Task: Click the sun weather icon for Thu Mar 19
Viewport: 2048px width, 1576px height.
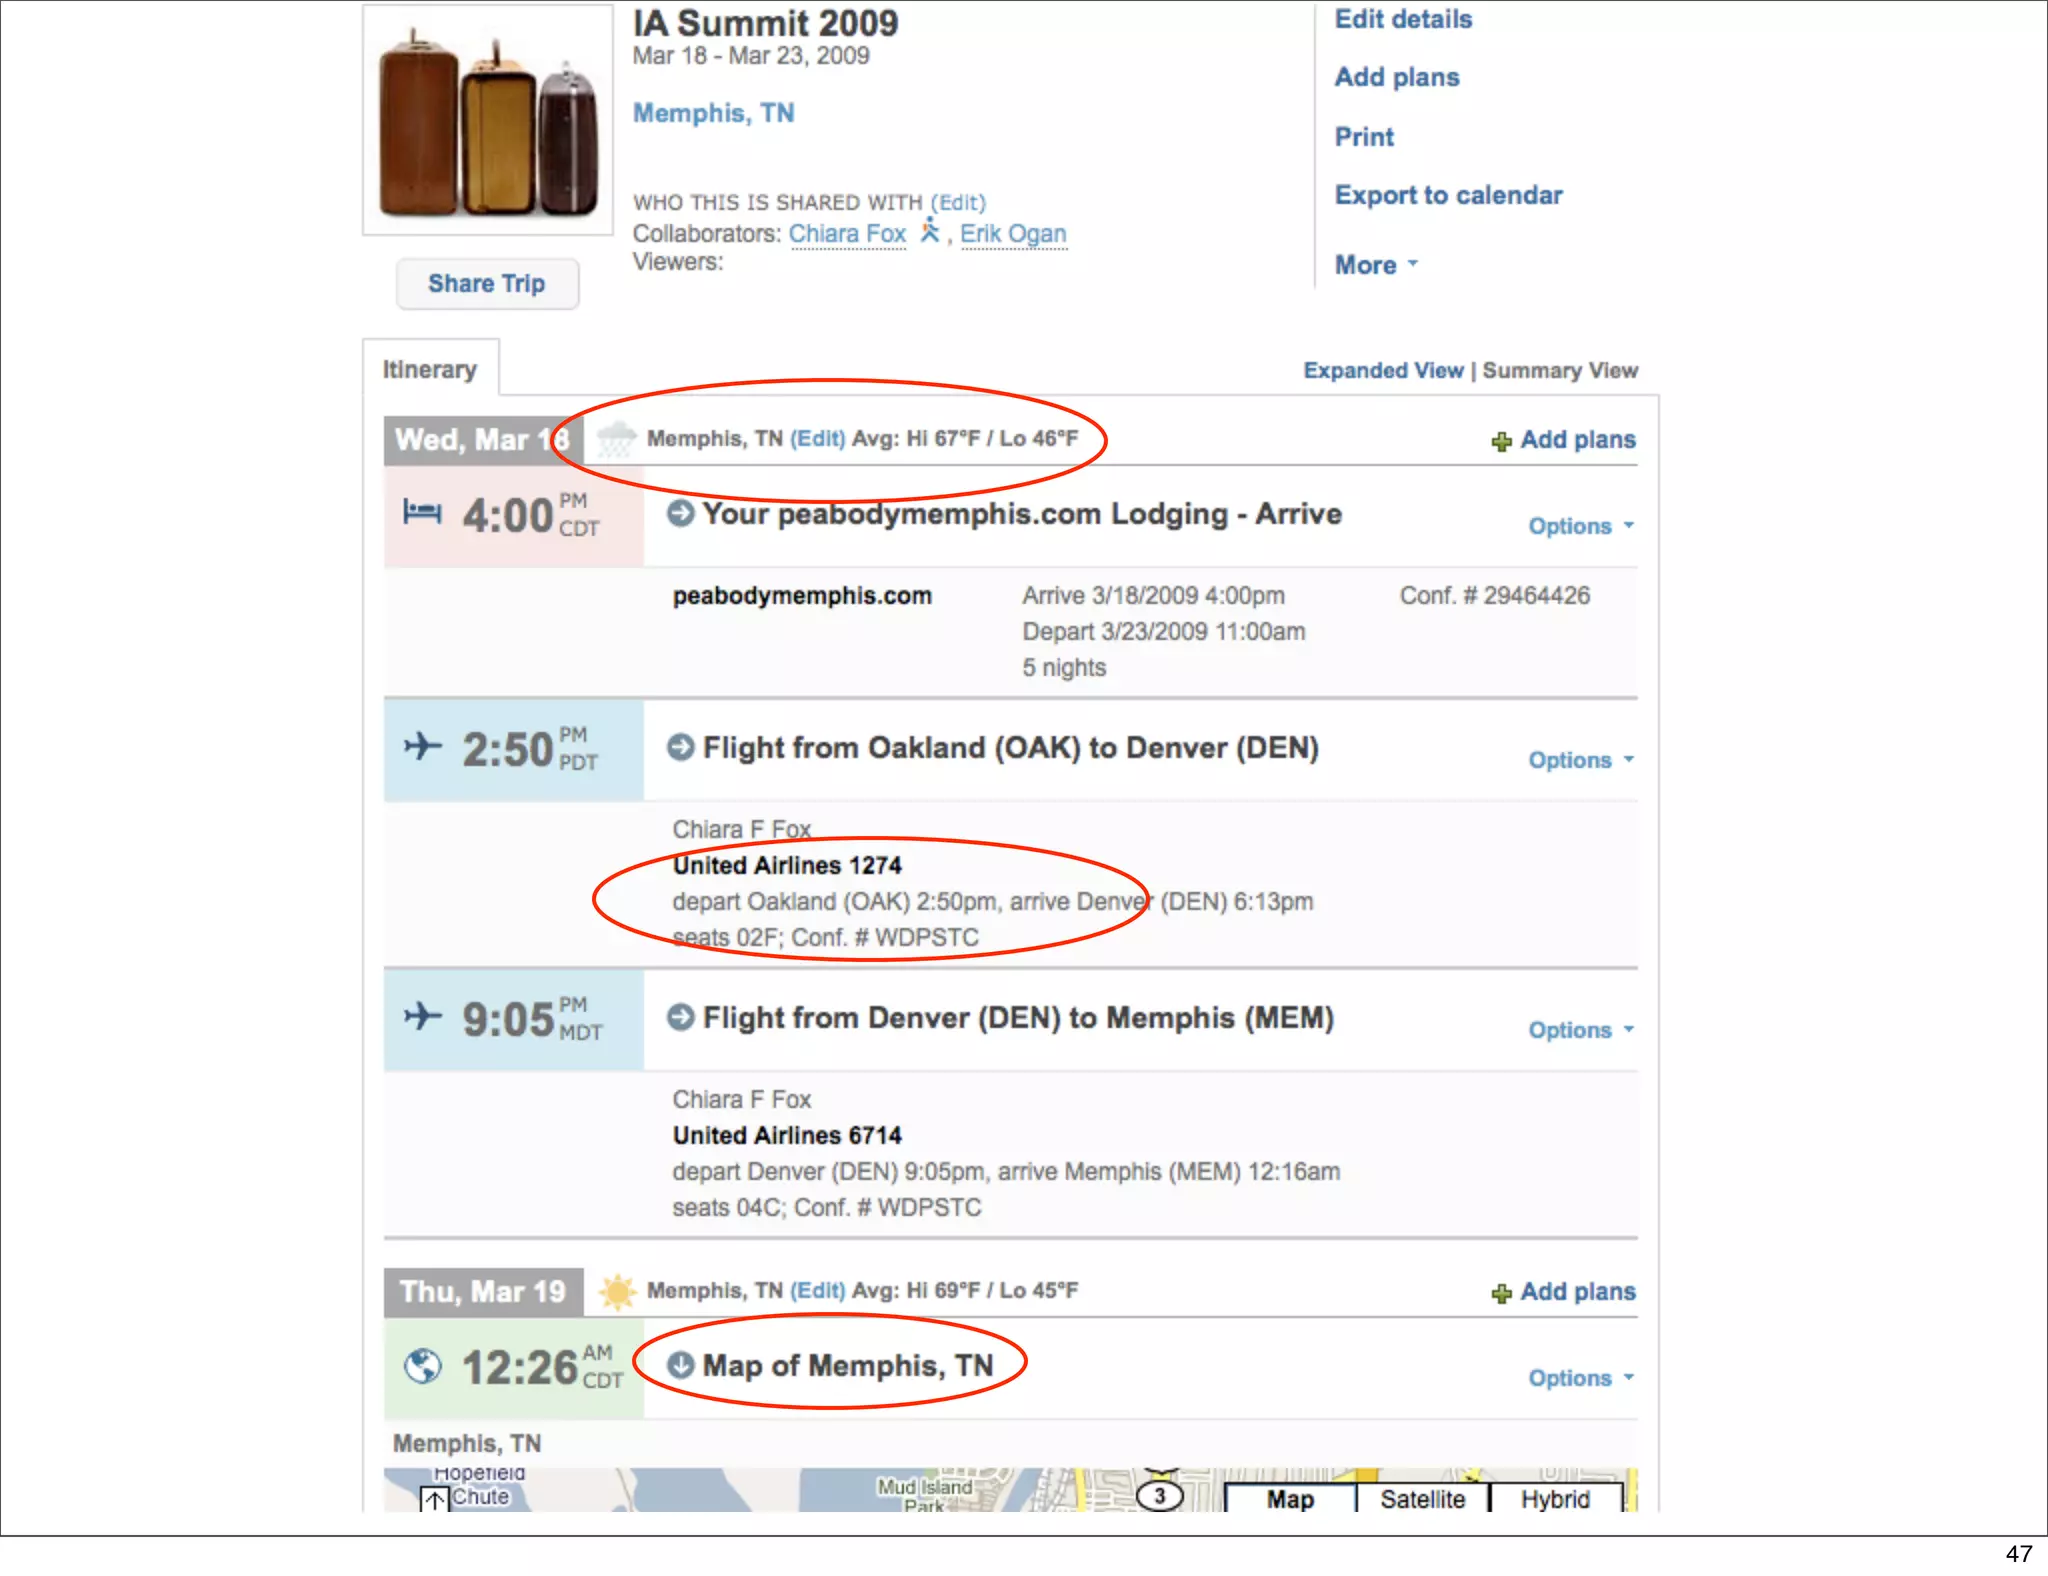Action: (617, 1292)
